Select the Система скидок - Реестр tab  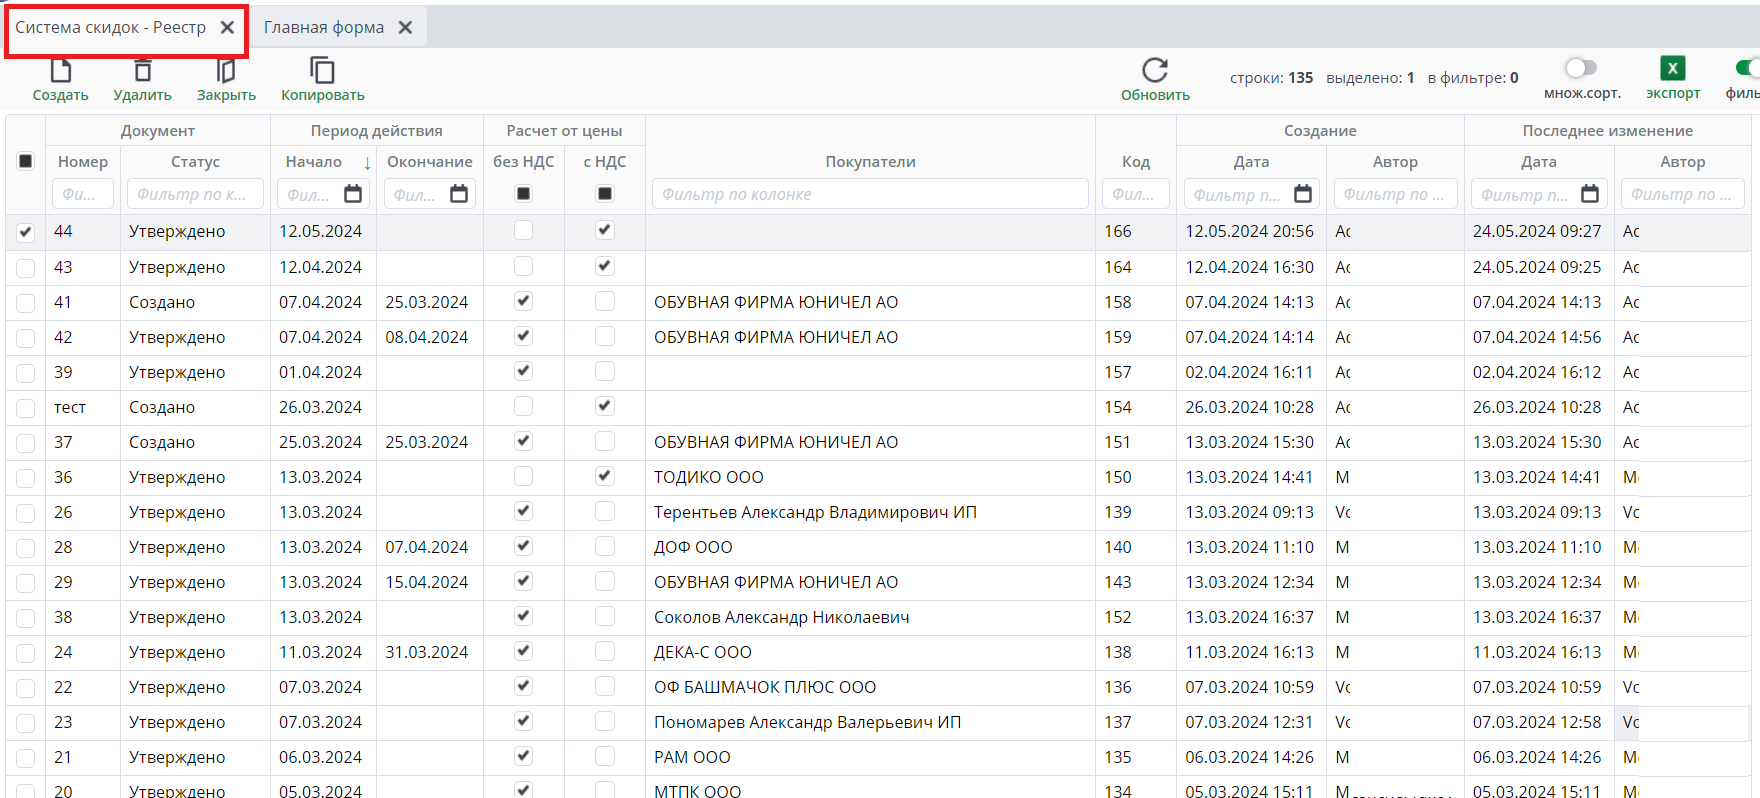pyautogui.click(x=110, y=28)
